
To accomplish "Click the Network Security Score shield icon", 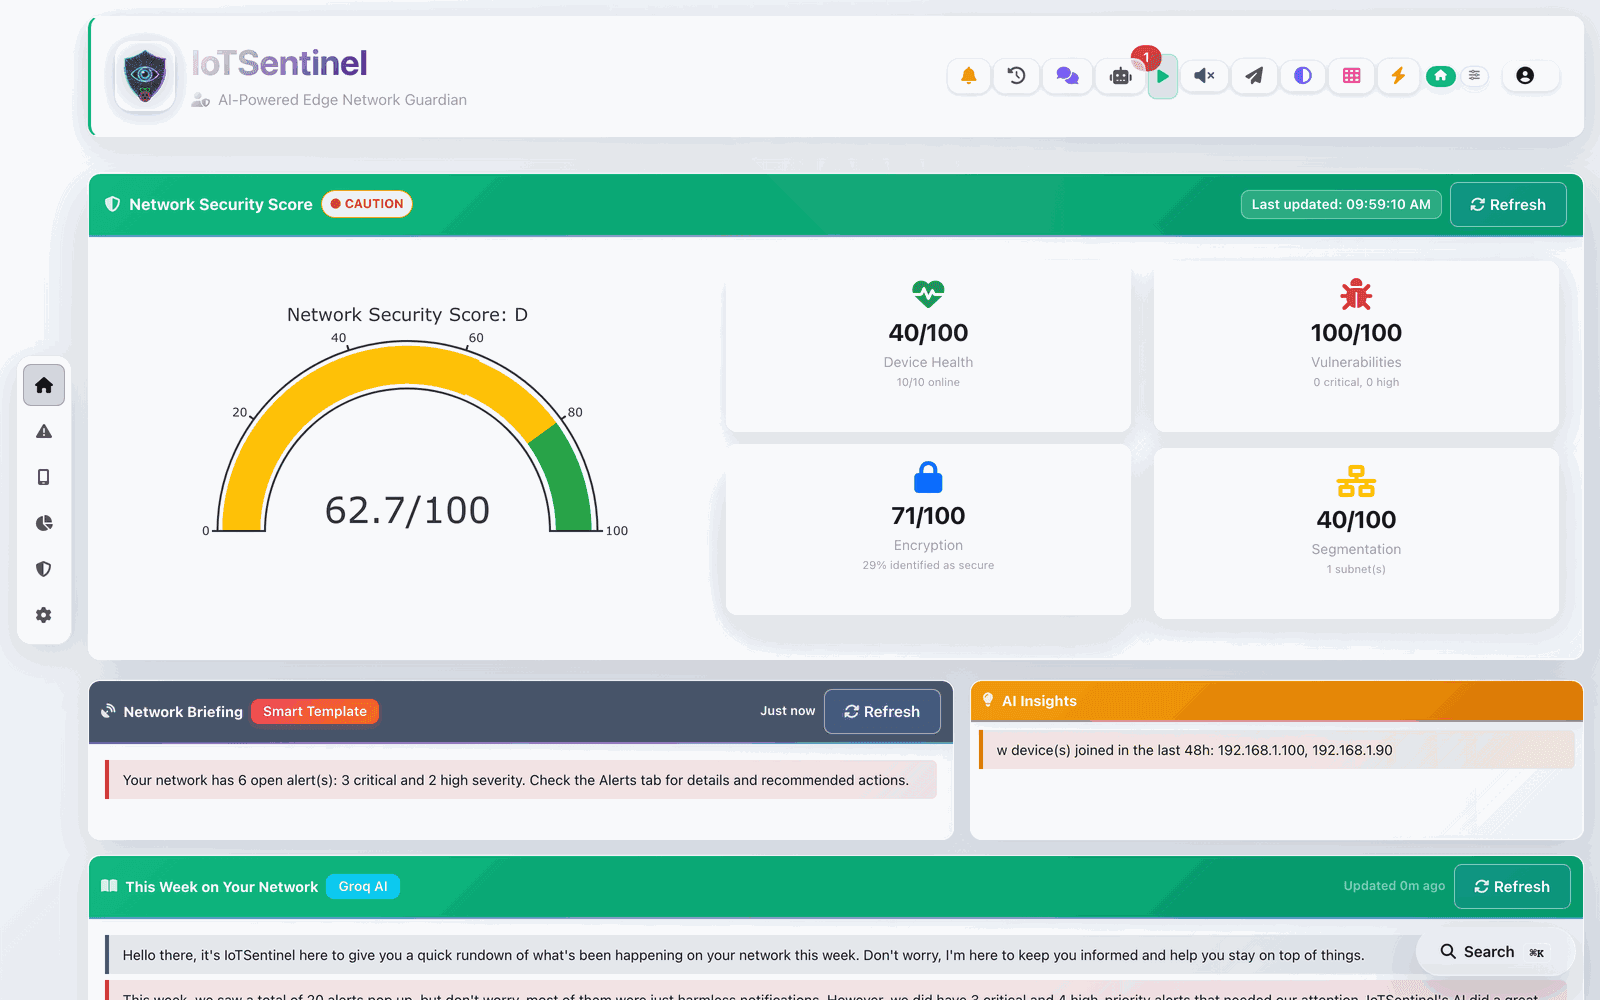I will tap(113, 204).
